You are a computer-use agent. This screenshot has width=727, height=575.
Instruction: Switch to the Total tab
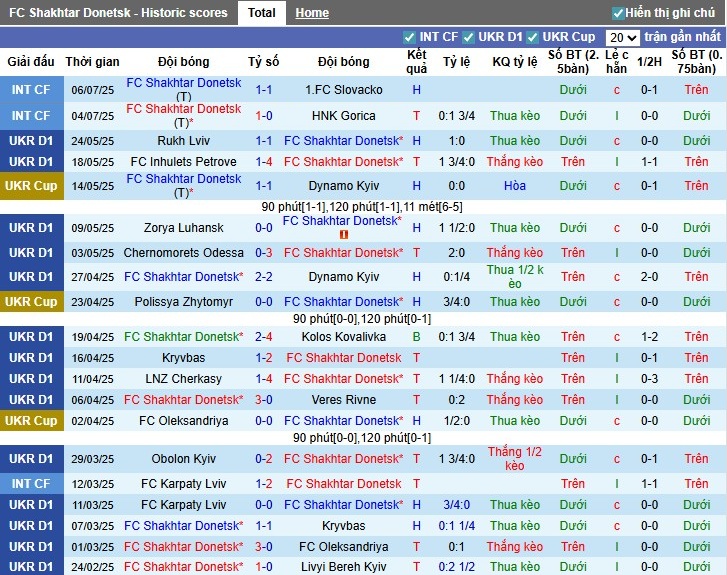[x=262, y=13]
